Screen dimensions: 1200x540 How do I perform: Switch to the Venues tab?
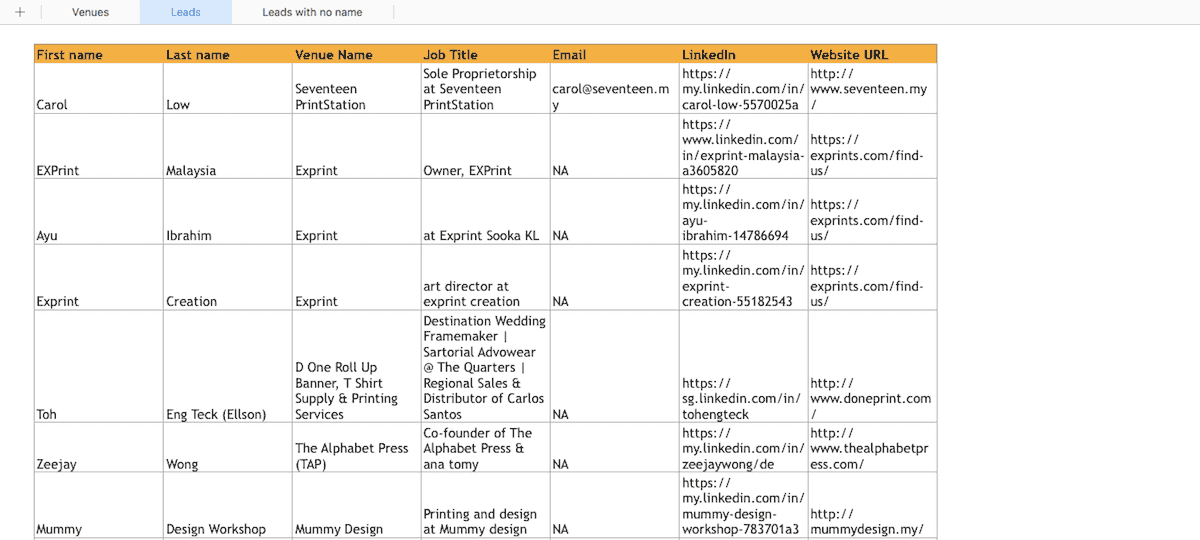tap(90, 12)
